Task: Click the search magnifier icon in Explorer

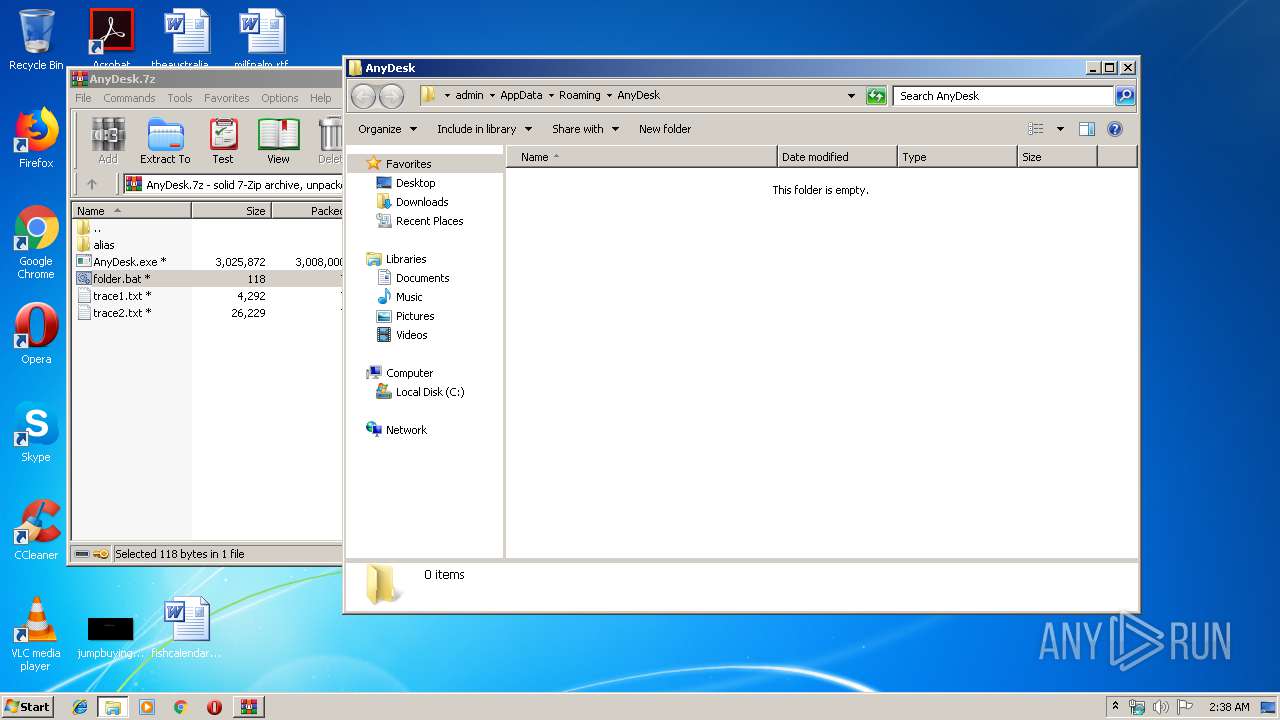Action: click(x=1125, y=96)
